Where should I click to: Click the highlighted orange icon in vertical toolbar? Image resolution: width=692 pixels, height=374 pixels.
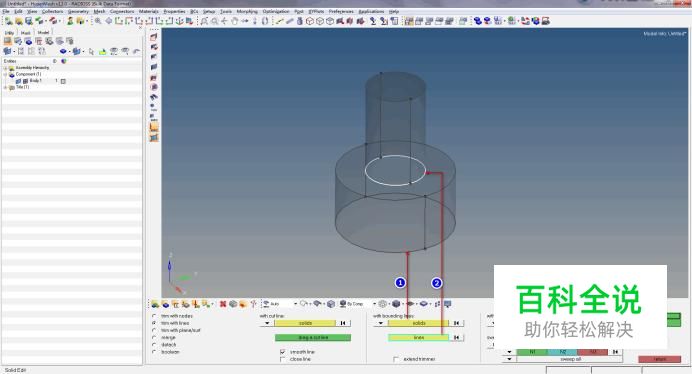point(154,128)
